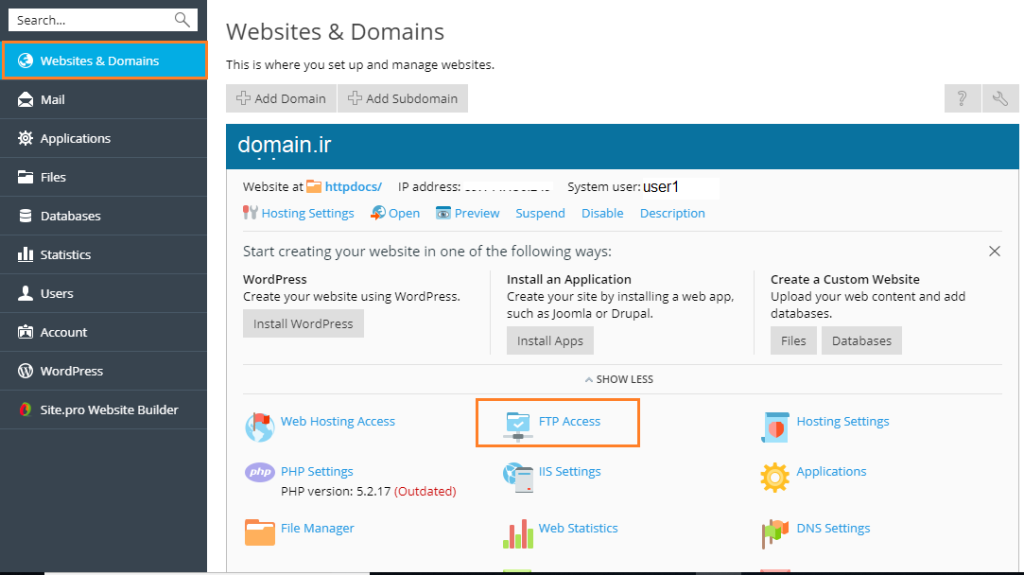Click the Applications gear icon in the grid
The width and height of the screenshot is (1024, 575).
pos(776,477)
